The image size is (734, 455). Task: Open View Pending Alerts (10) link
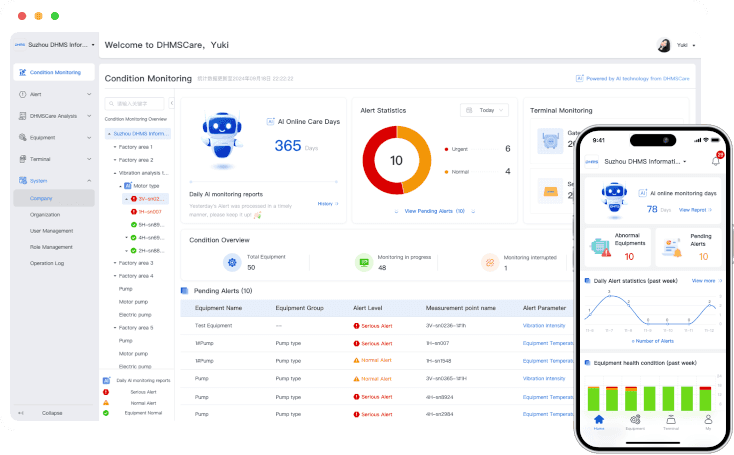tap(434, 211)
